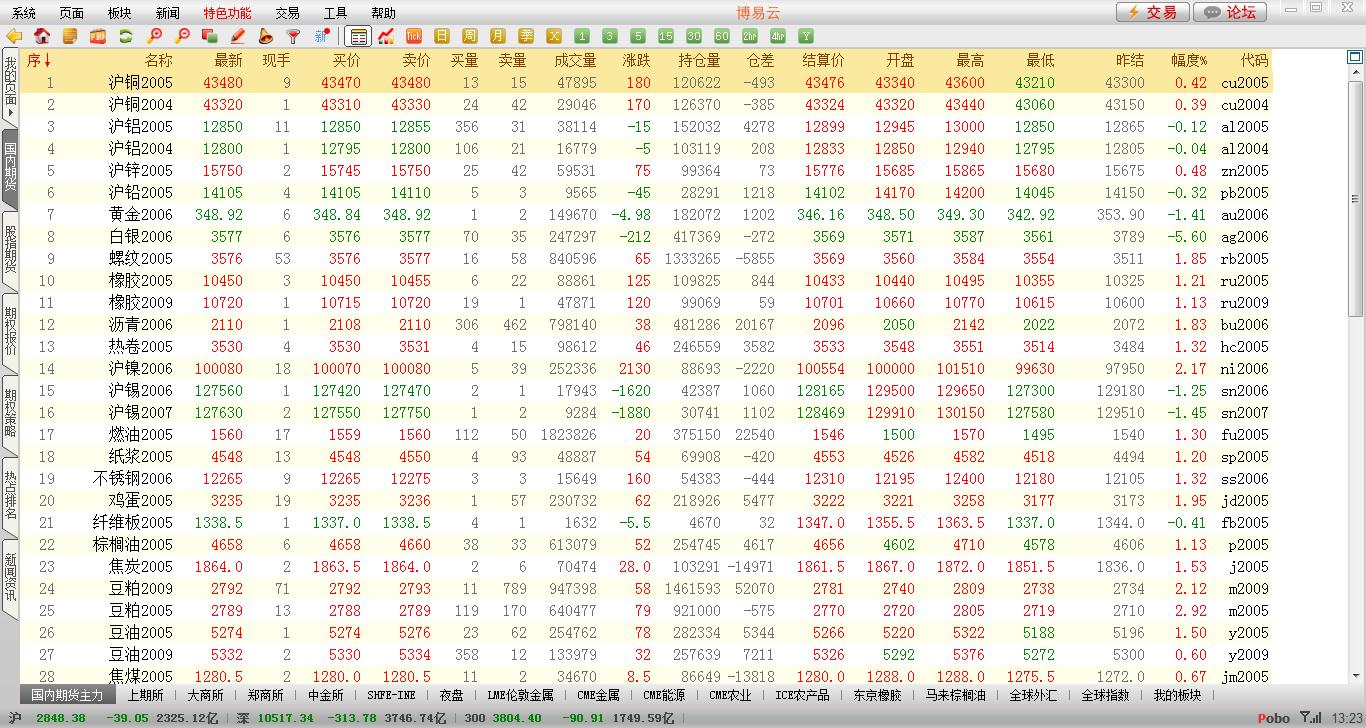Click the 交易 button at top right
The image size is (1366, 728).
[1152, 12]
